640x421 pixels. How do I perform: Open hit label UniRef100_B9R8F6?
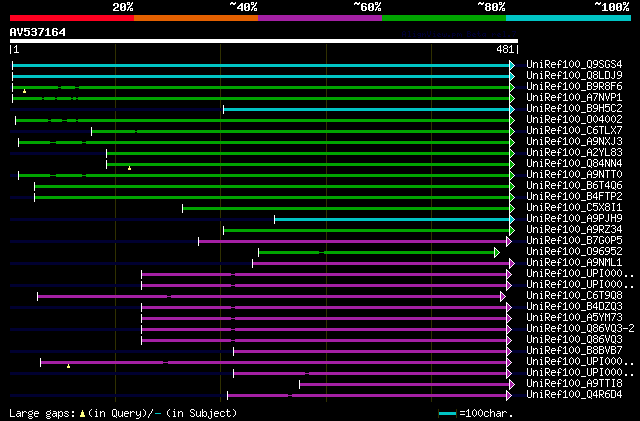574,87
